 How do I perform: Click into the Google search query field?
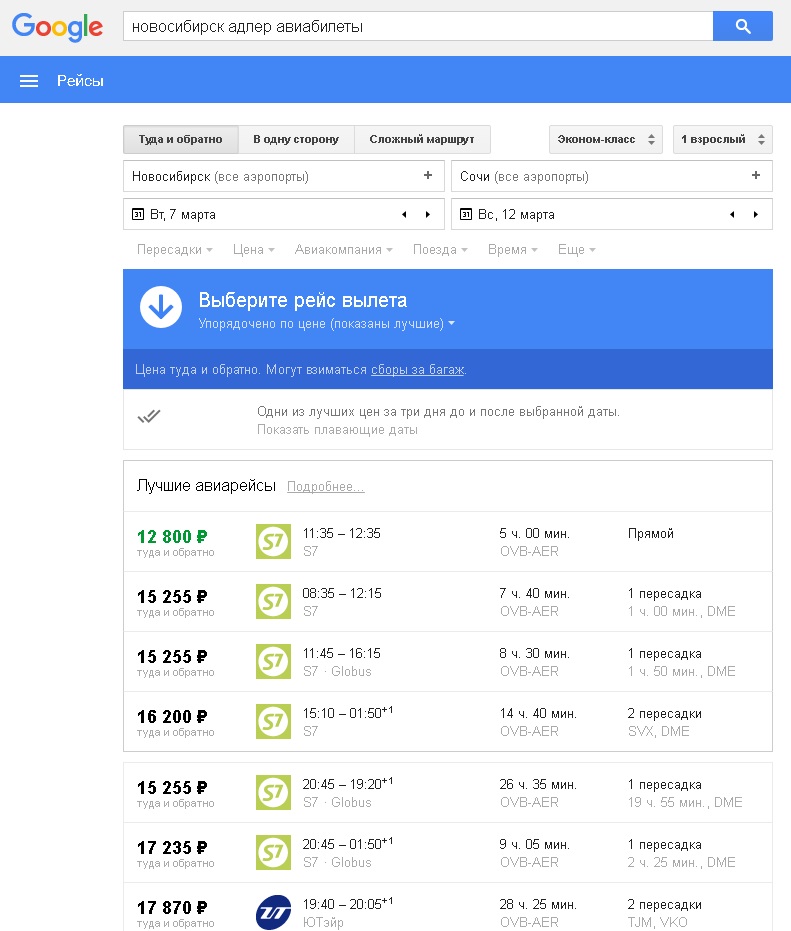coord(417,26)
